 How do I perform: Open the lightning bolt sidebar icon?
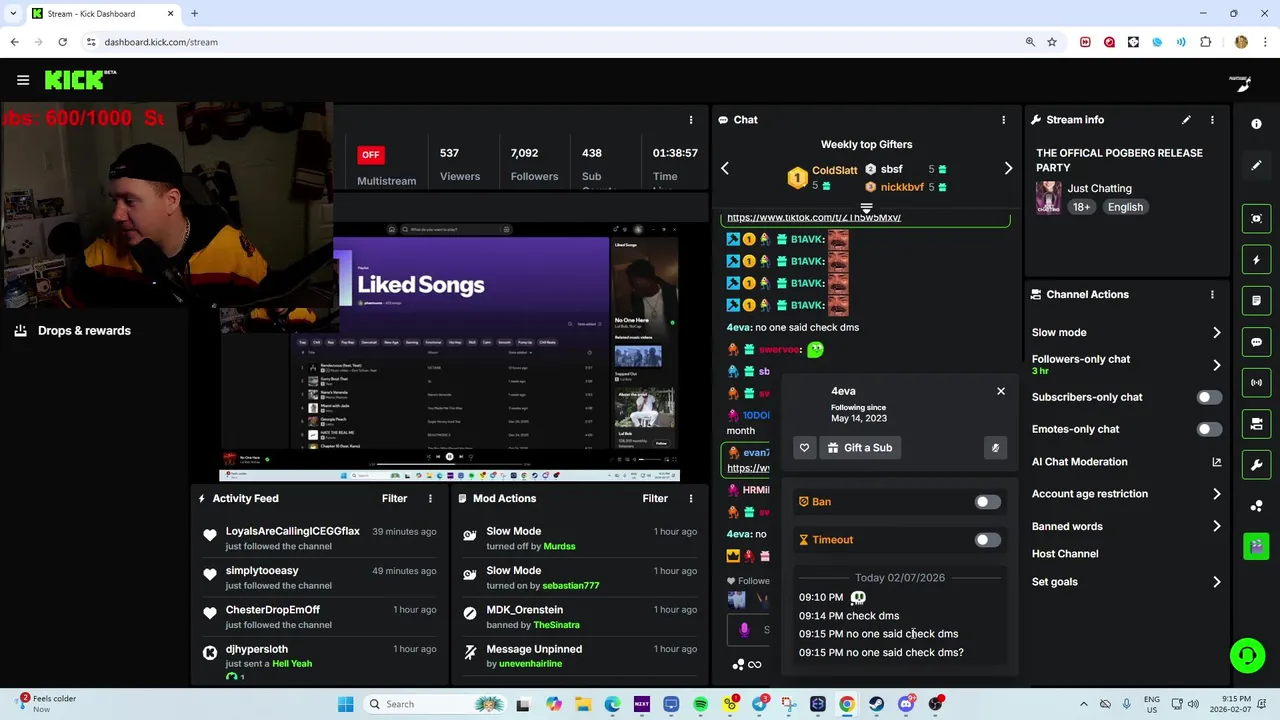tap(1257, 260)
